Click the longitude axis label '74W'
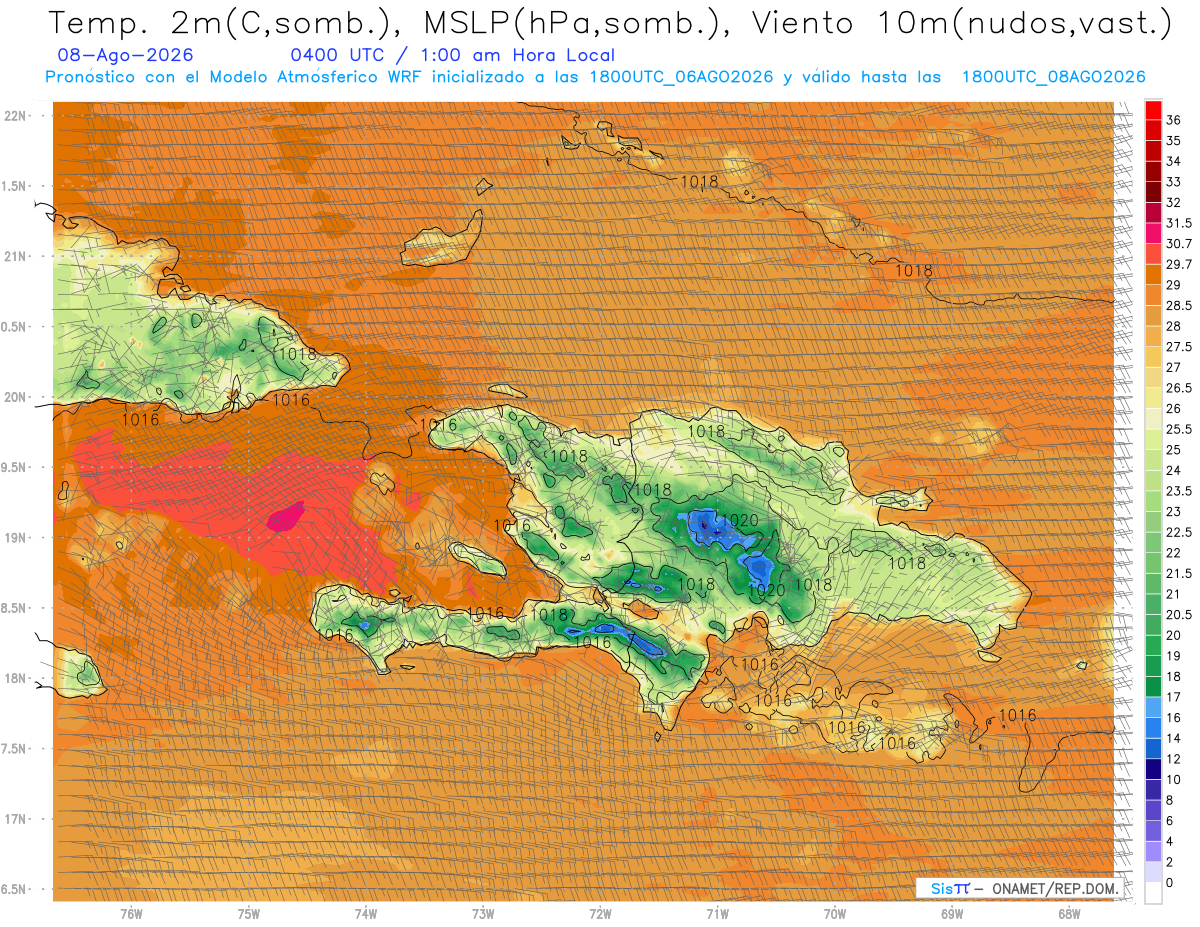 pos(366,913)
